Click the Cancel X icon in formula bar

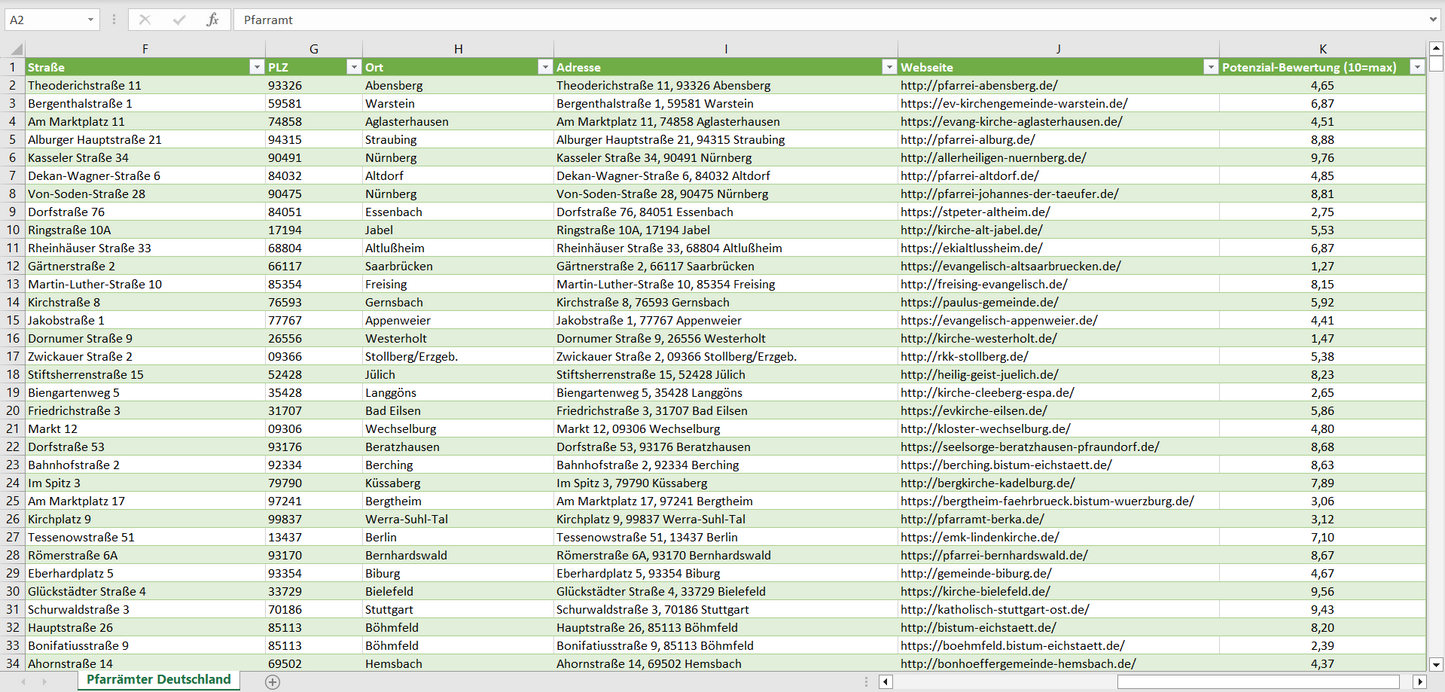145,20
